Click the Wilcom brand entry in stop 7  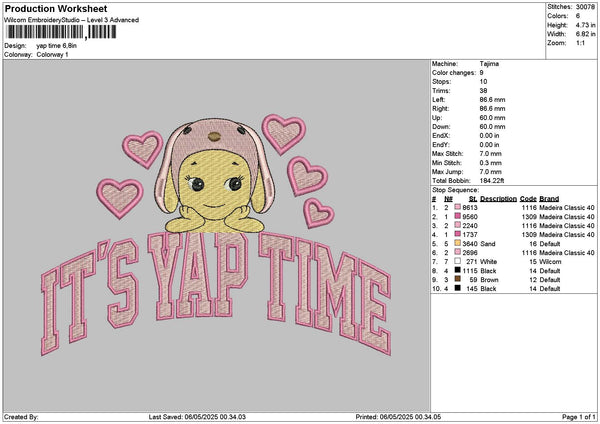click(x=550, y=261)
